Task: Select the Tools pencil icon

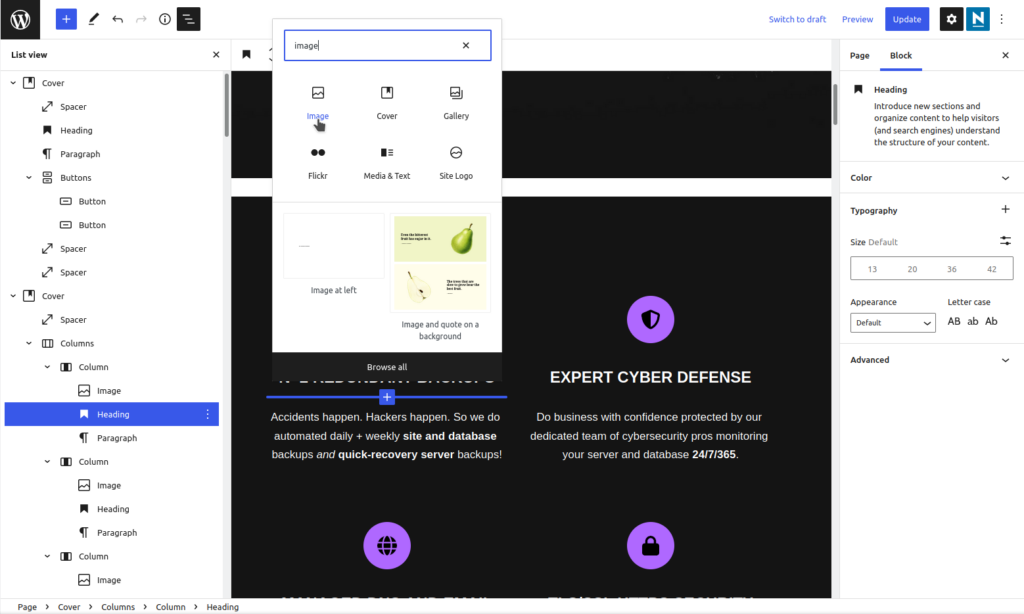Action: [x=93, y=19]
